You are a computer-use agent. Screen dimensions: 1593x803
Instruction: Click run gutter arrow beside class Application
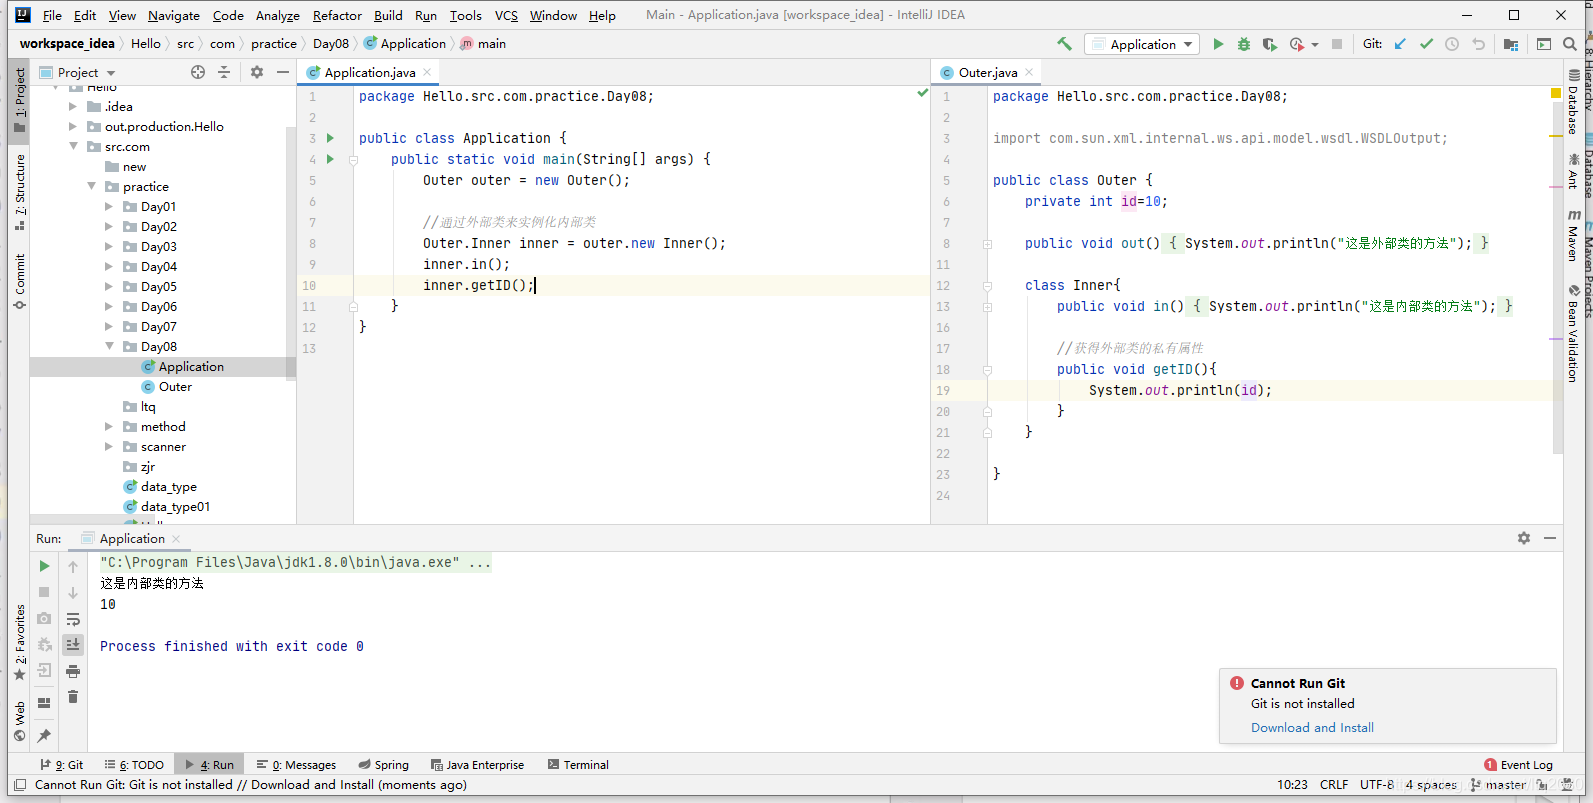(x=331, y=138)
